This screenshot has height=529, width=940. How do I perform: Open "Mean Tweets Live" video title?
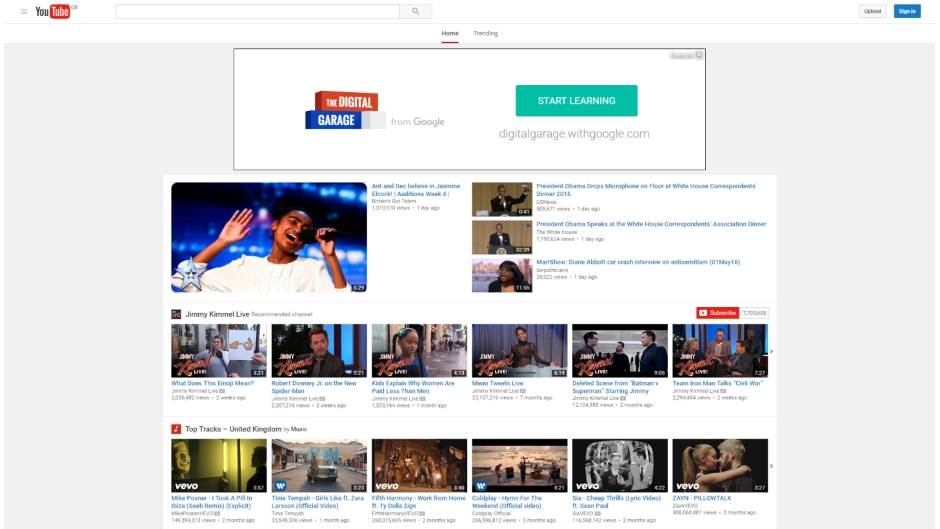click(497, 383)
